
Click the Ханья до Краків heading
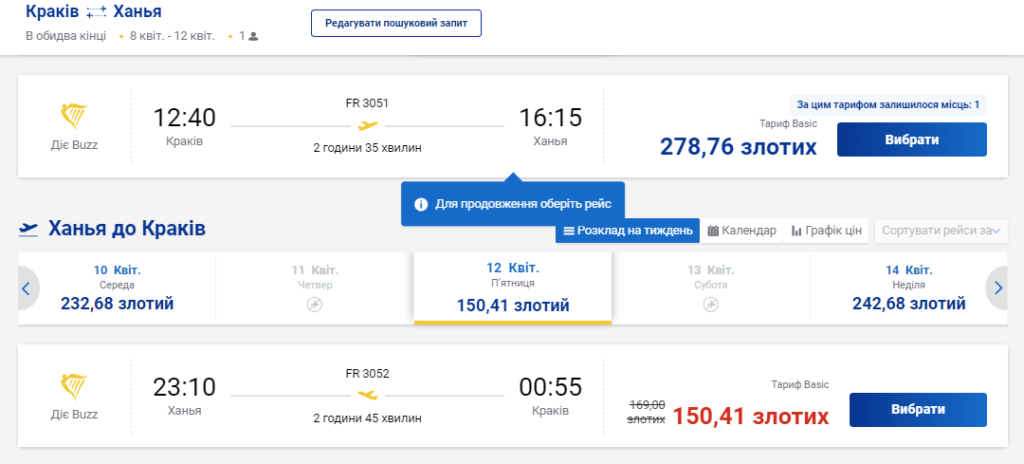point(127,229)
